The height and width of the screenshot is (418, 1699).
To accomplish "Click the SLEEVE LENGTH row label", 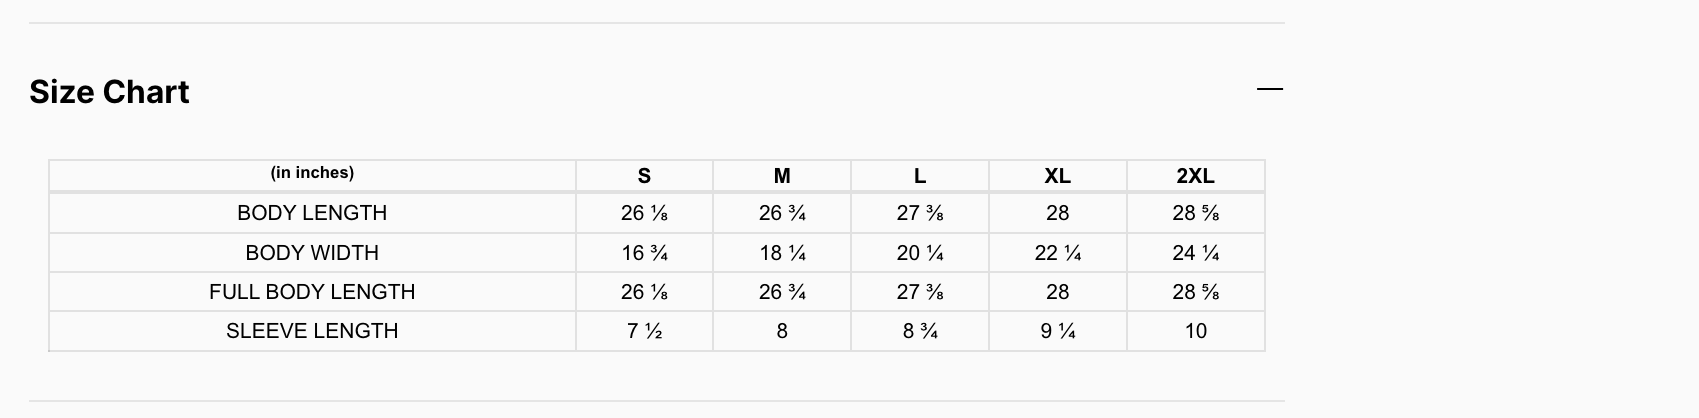I will [x=312, y=331].
